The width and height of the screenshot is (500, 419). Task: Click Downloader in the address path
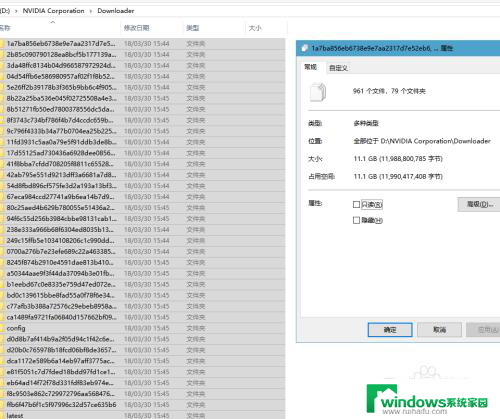click(x=116, y=11)
